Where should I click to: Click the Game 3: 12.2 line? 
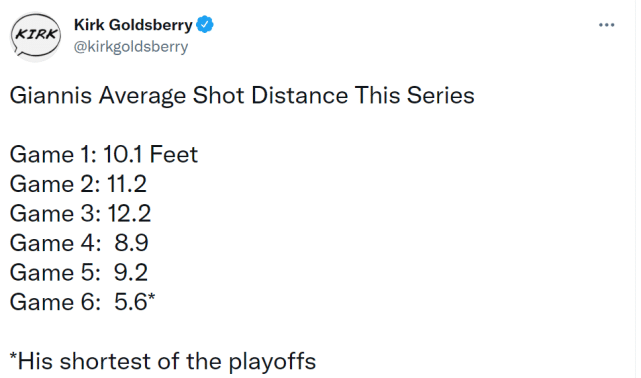[80, 213]
